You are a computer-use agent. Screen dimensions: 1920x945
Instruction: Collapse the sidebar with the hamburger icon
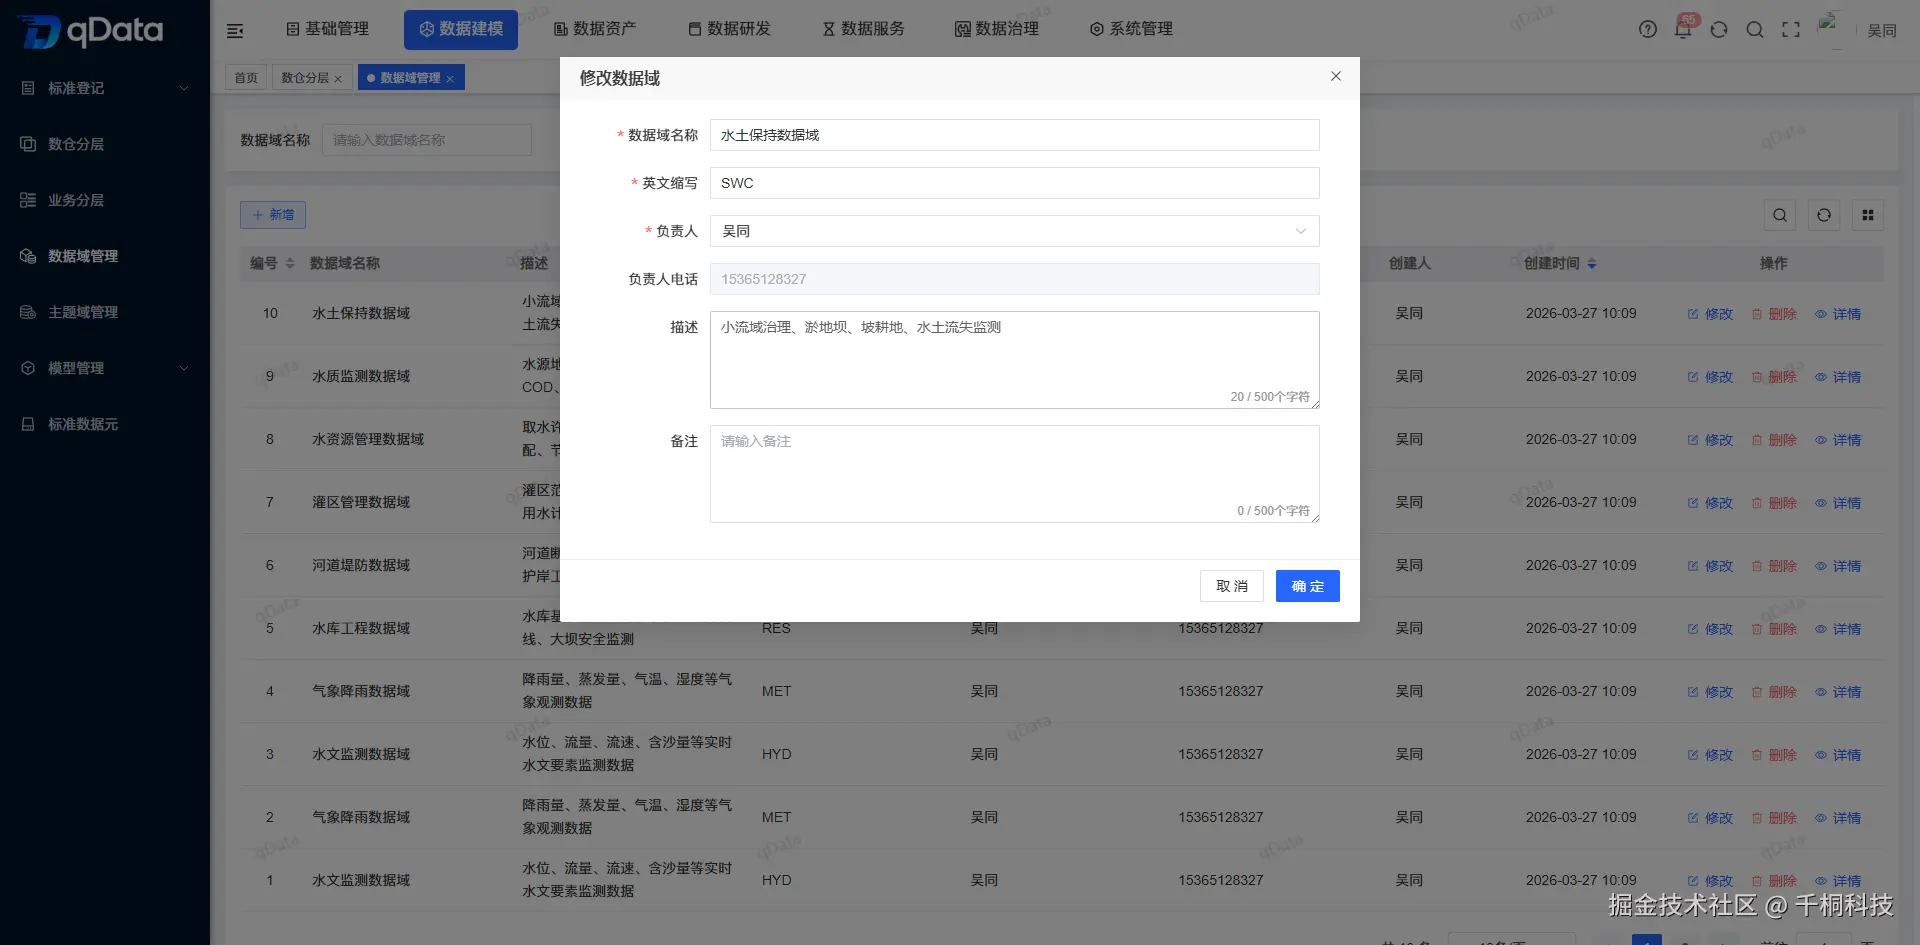click(x=234, y=30)
